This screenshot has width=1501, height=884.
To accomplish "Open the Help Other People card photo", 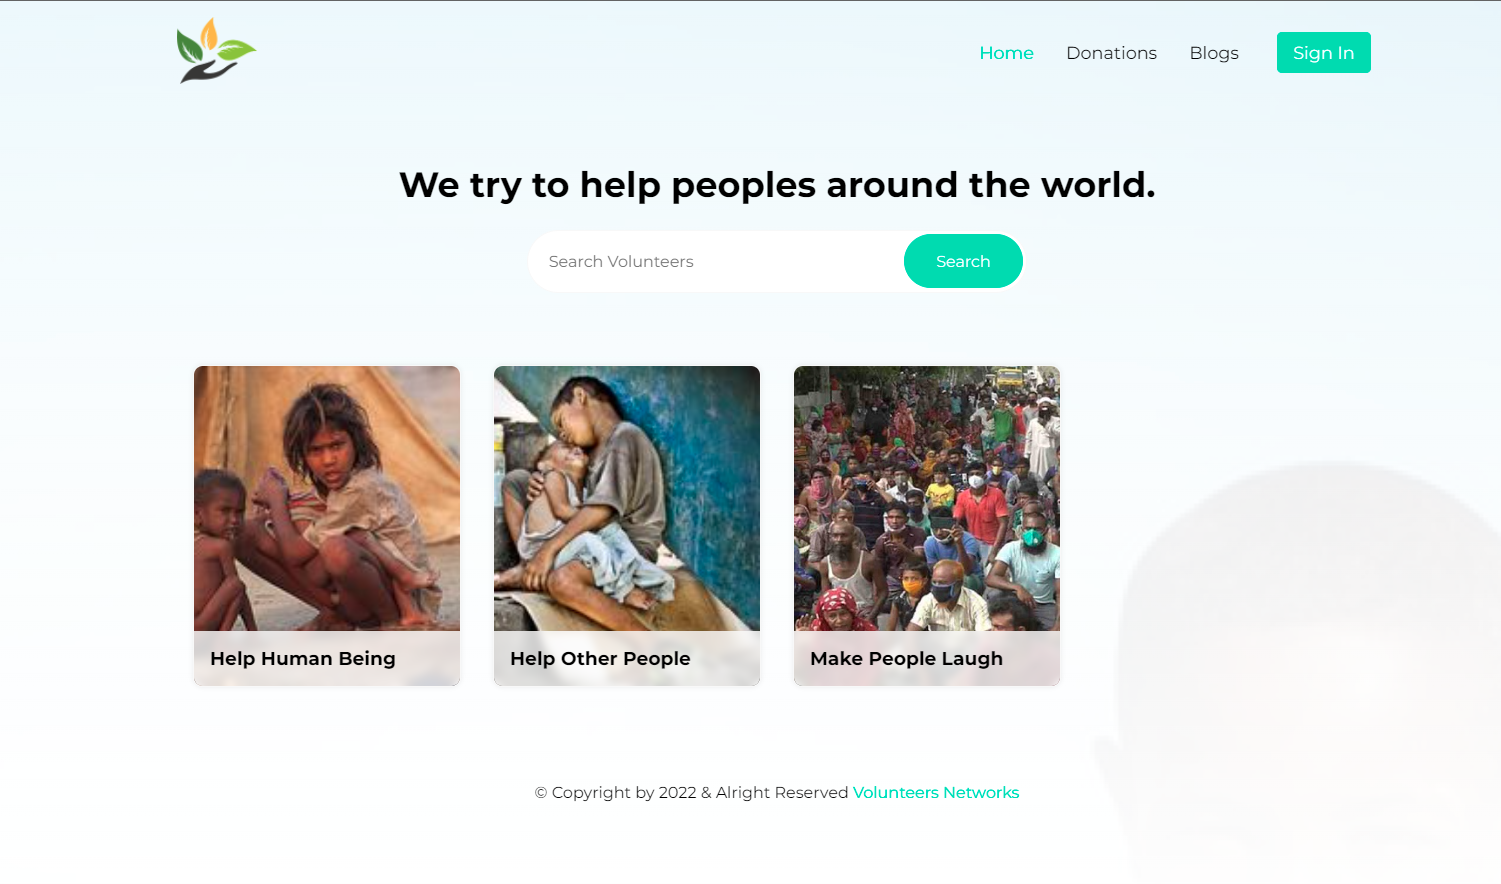I will point(627,498).
